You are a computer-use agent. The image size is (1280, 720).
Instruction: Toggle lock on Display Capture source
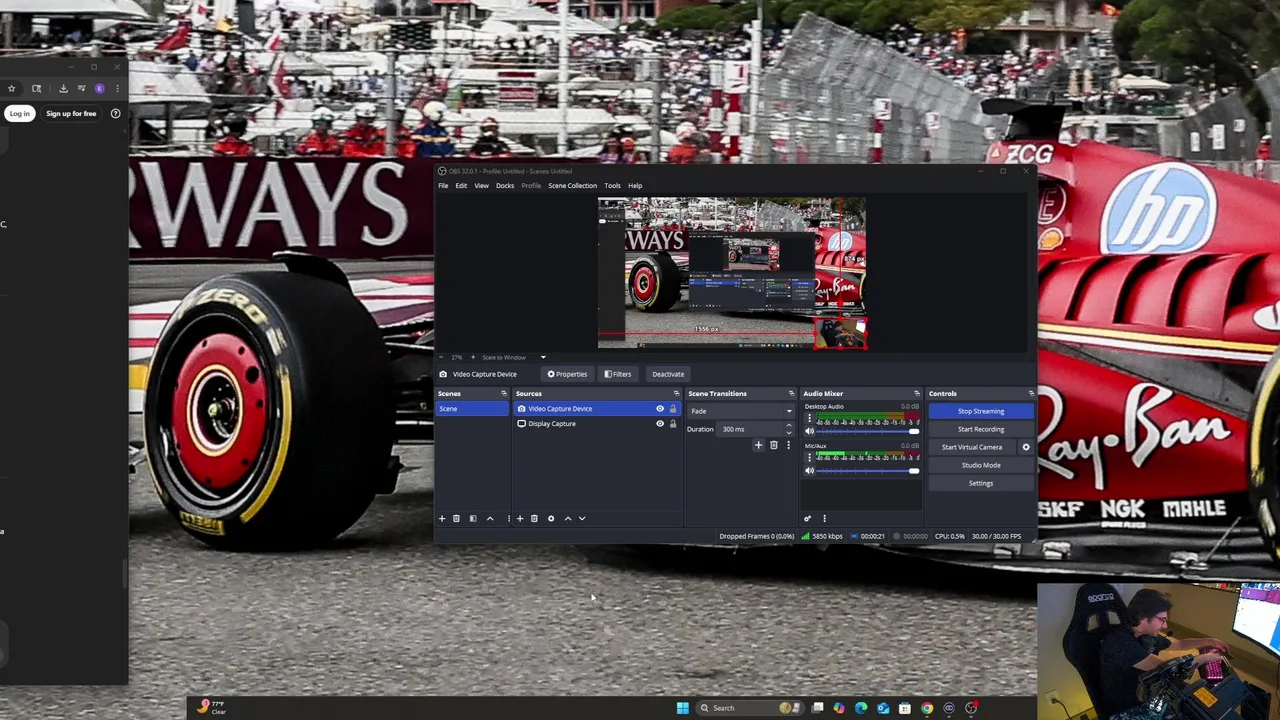673,424
